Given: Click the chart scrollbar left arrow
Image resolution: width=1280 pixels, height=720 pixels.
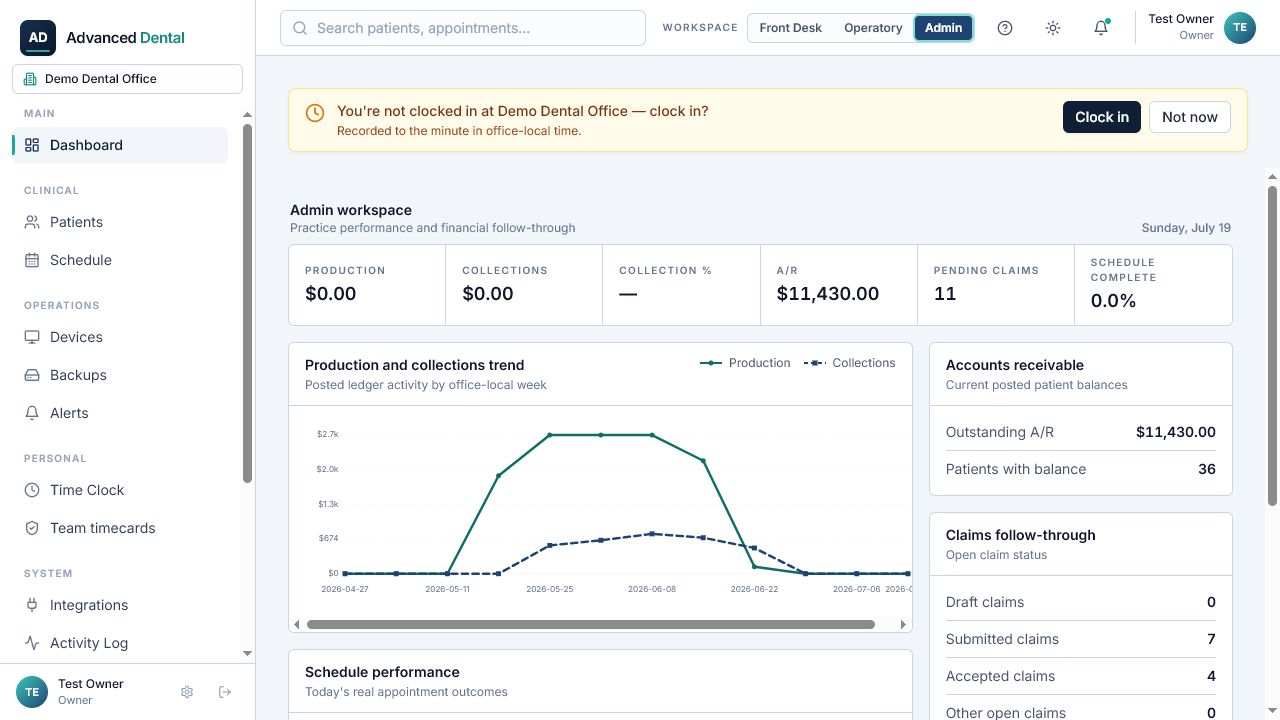Looking at the screenshot, I should [297, 625].
